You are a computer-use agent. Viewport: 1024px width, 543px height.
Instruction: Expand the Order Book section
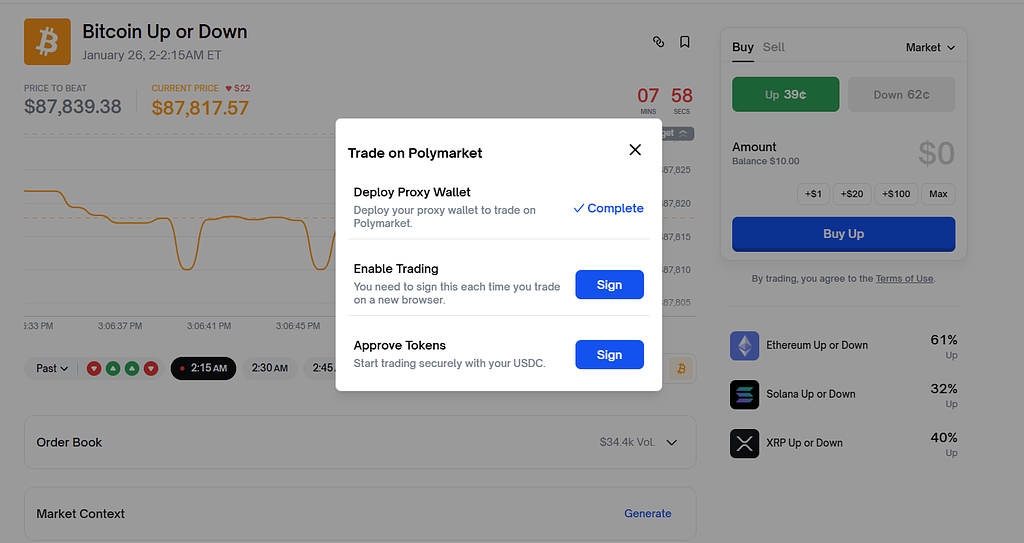(671, 442)
